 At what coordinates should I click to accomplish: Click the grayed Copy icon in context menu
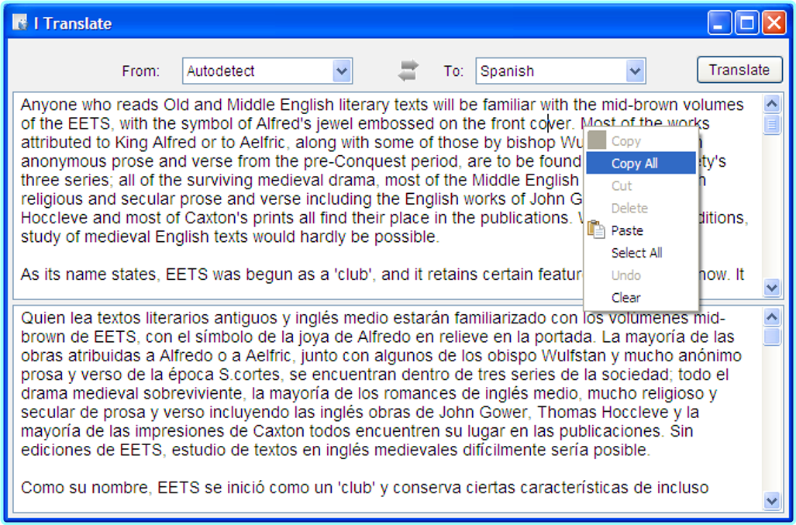(x=597, y=140)
